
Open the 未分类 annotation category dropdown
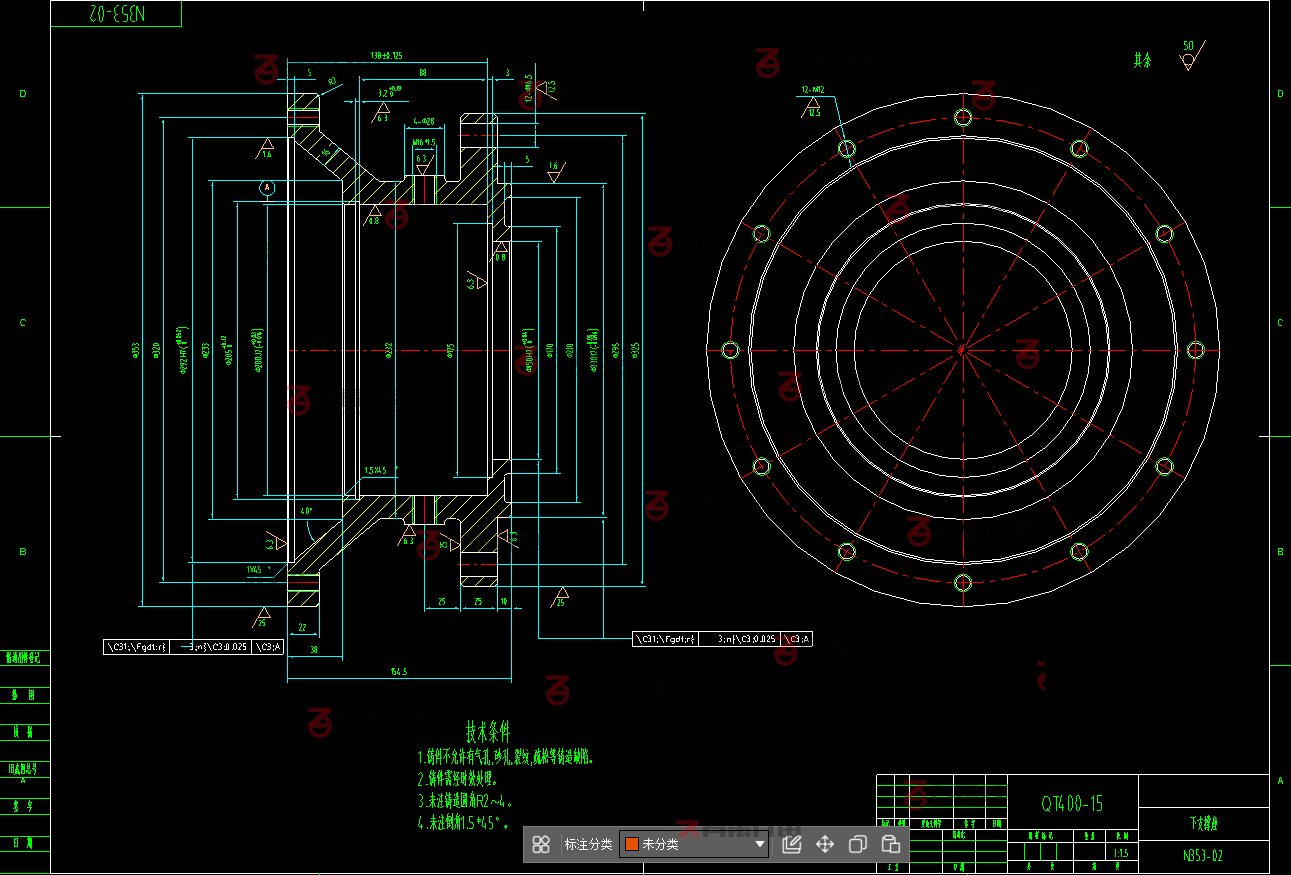click(694, 844)
